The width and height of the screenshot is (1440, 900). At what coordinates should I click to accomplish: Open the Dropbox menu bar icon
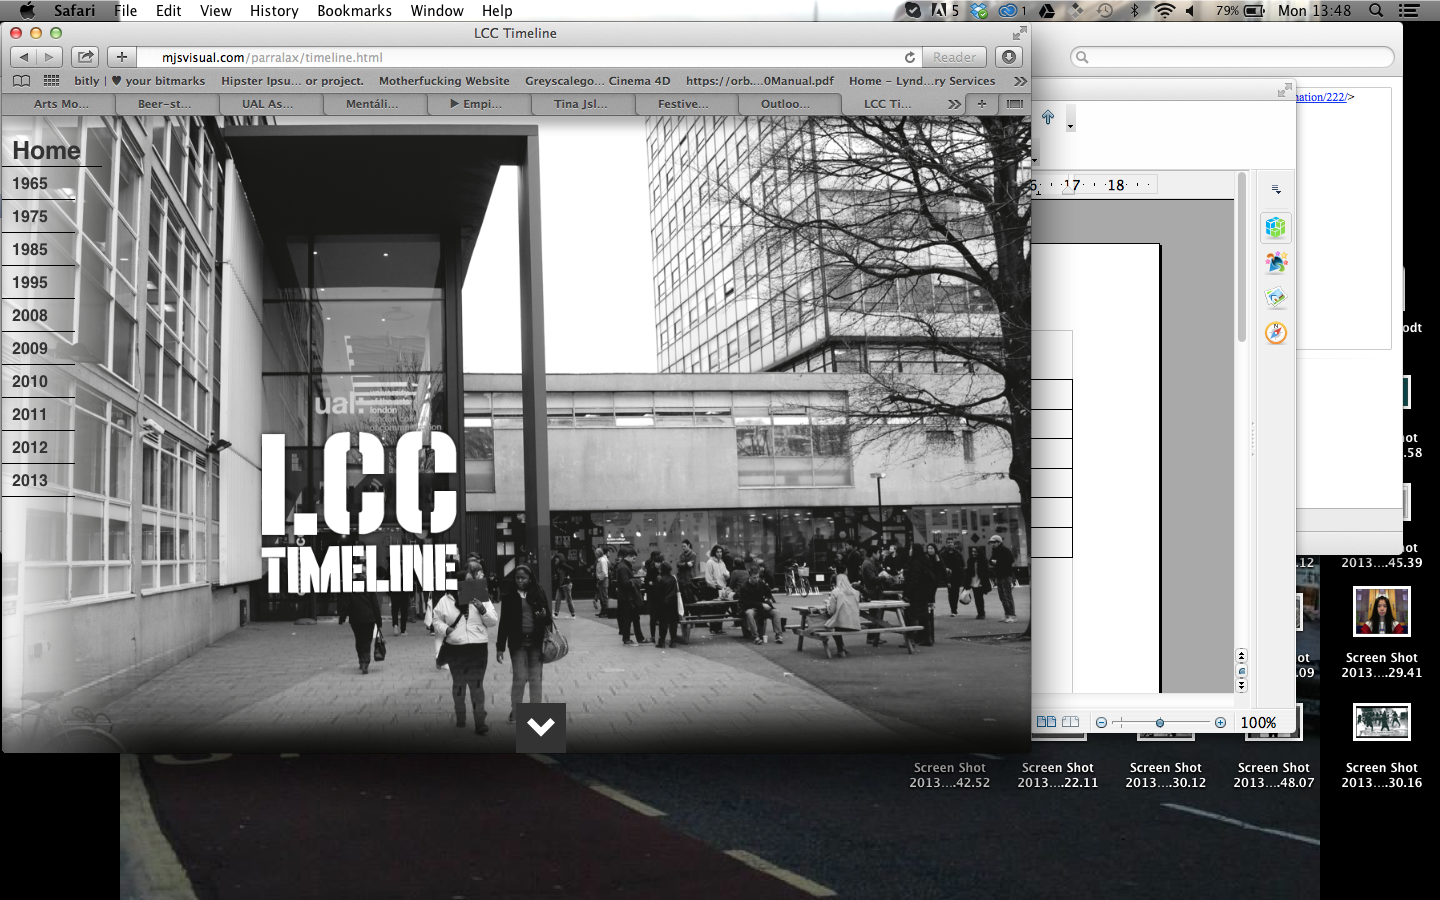pyautogui.click(x=979, y=11)
